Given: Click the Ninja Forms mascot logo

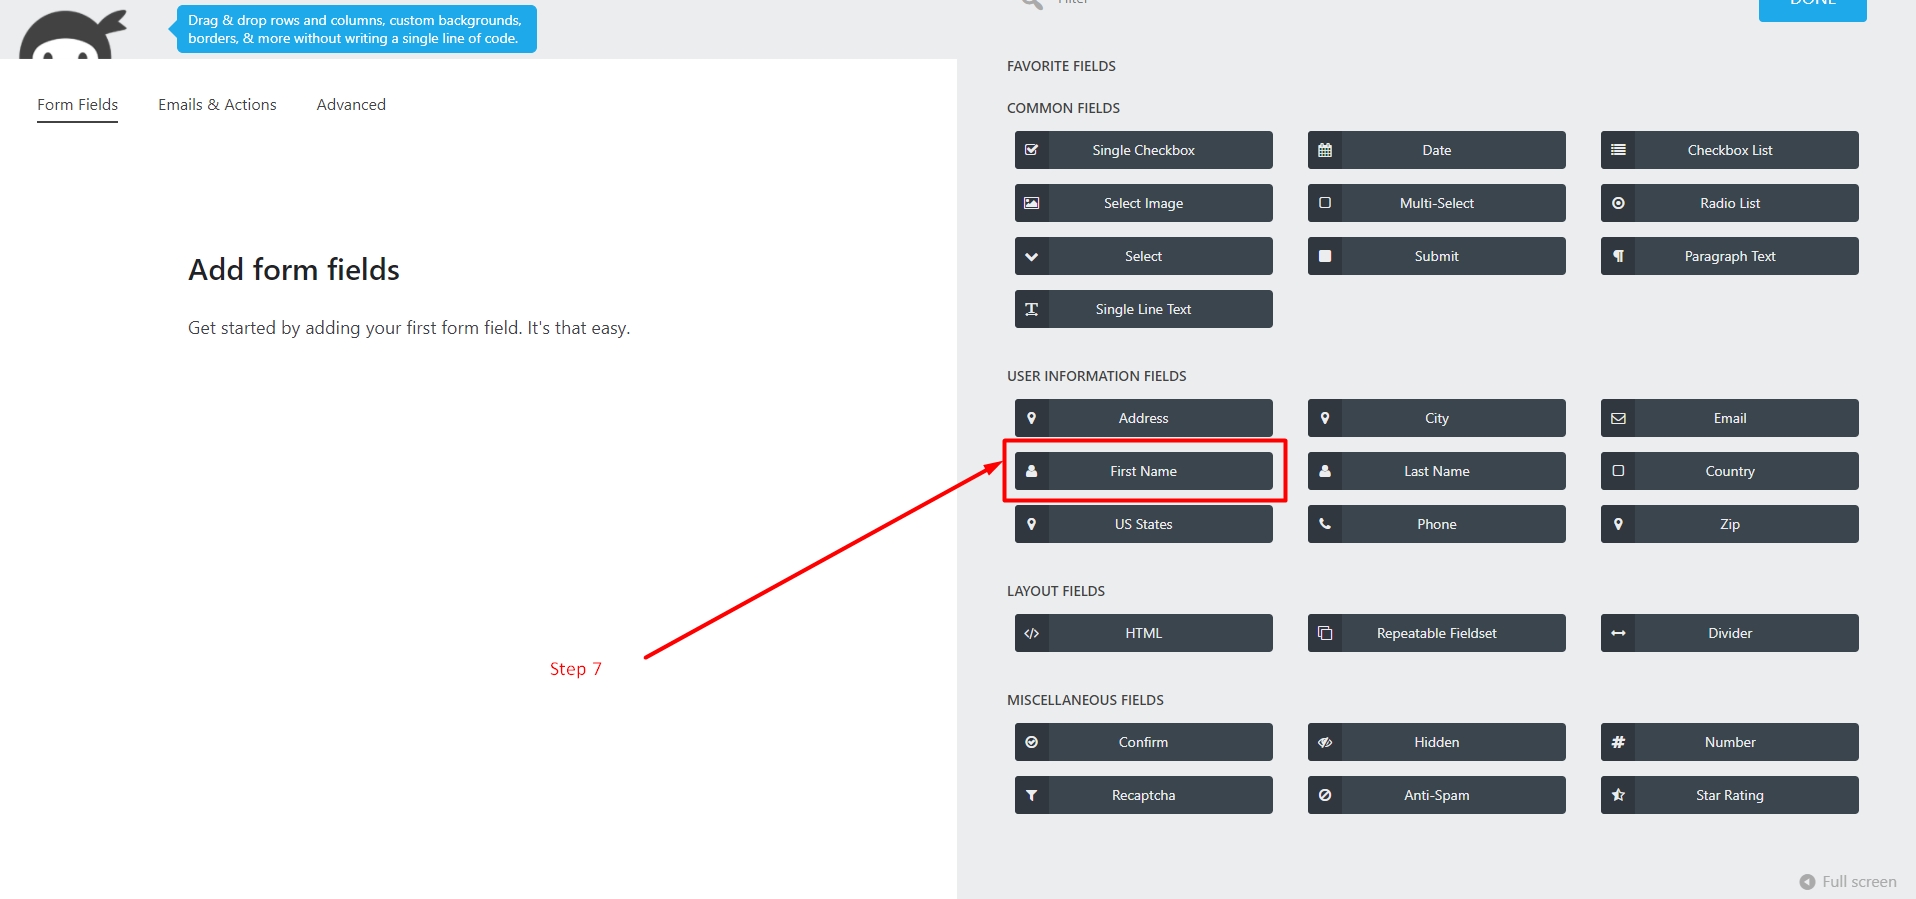Looking at the screenshot, I should 73,35.
